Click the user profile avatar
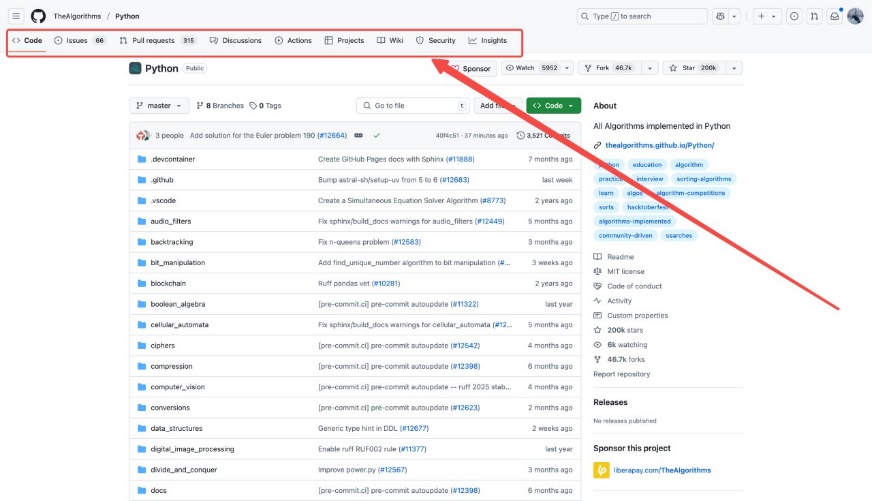872x501 pixels. [855, 16]
